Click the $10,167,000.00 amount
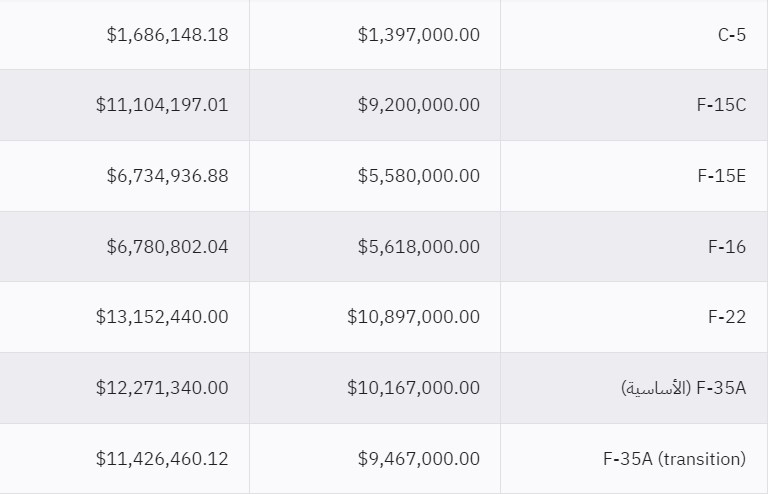This screenshot has width=768, height=494. coord(413,387)
